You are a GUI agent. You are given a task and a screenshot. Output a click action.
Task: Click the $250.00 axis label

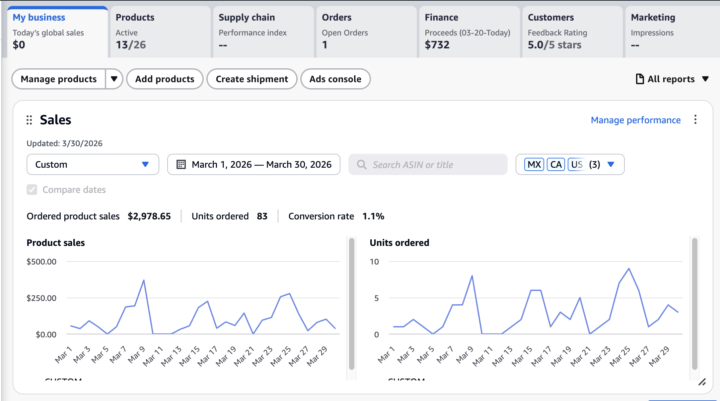coord(41,298)
